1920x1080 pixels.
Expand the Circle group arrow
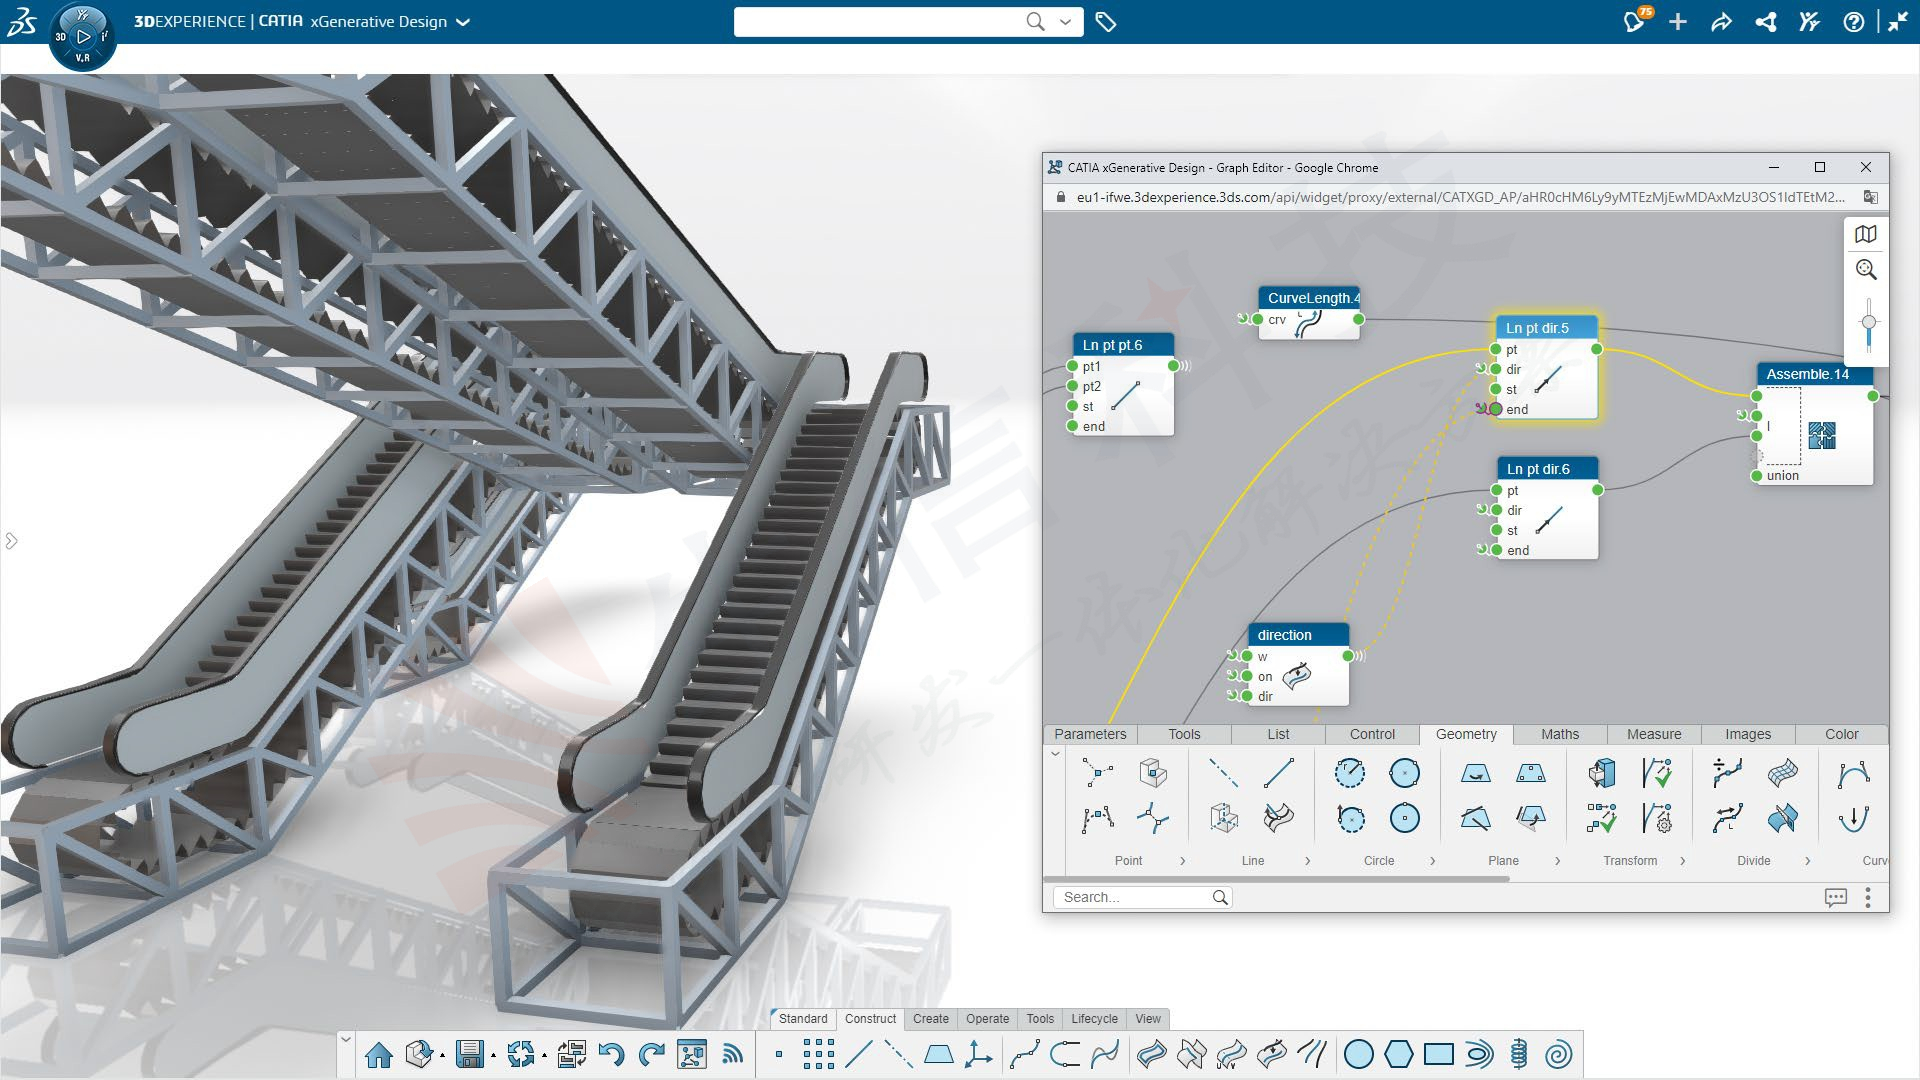(x=1432, y=860)
